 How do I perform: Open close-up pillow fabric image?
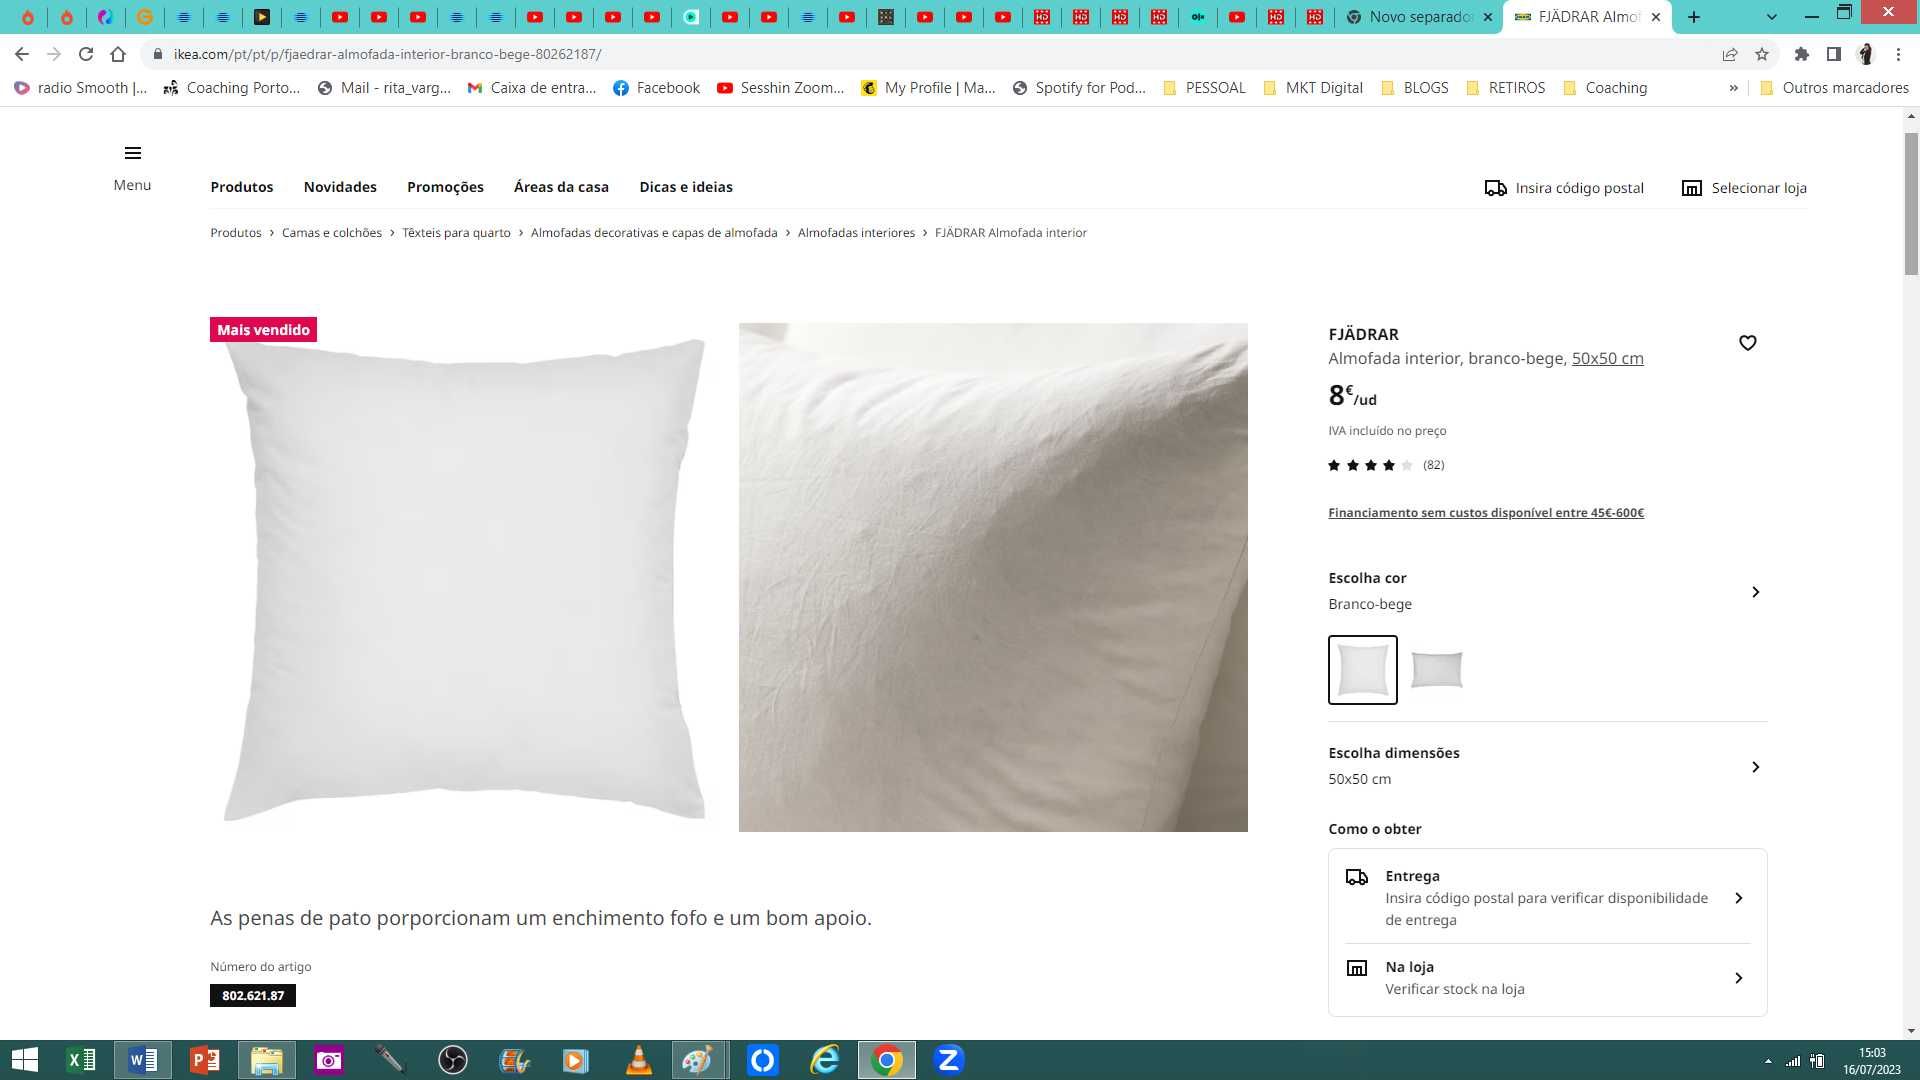(x=993, y=577)
